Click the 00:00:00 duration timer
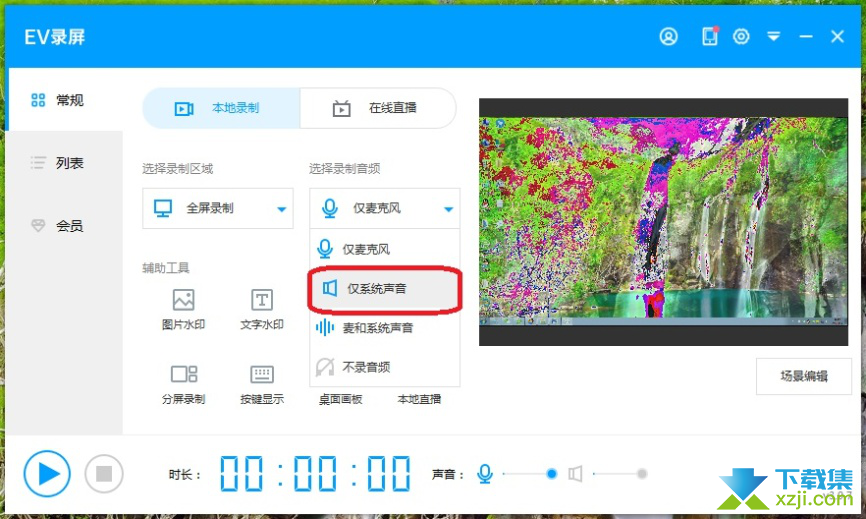This screenshot has height=519, width=866. tap(315, 474)
